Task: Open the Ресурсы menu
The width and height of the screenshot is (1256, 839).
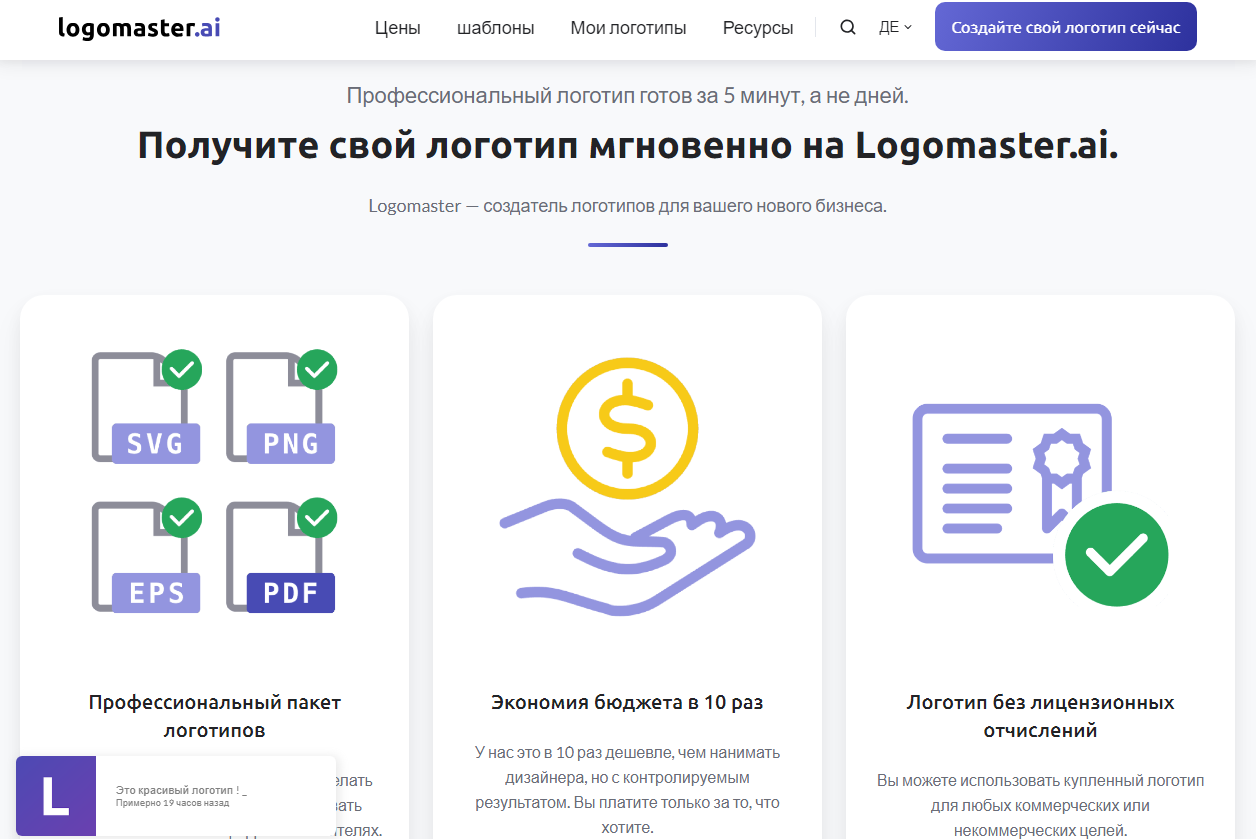Action: tap(758, 28)
